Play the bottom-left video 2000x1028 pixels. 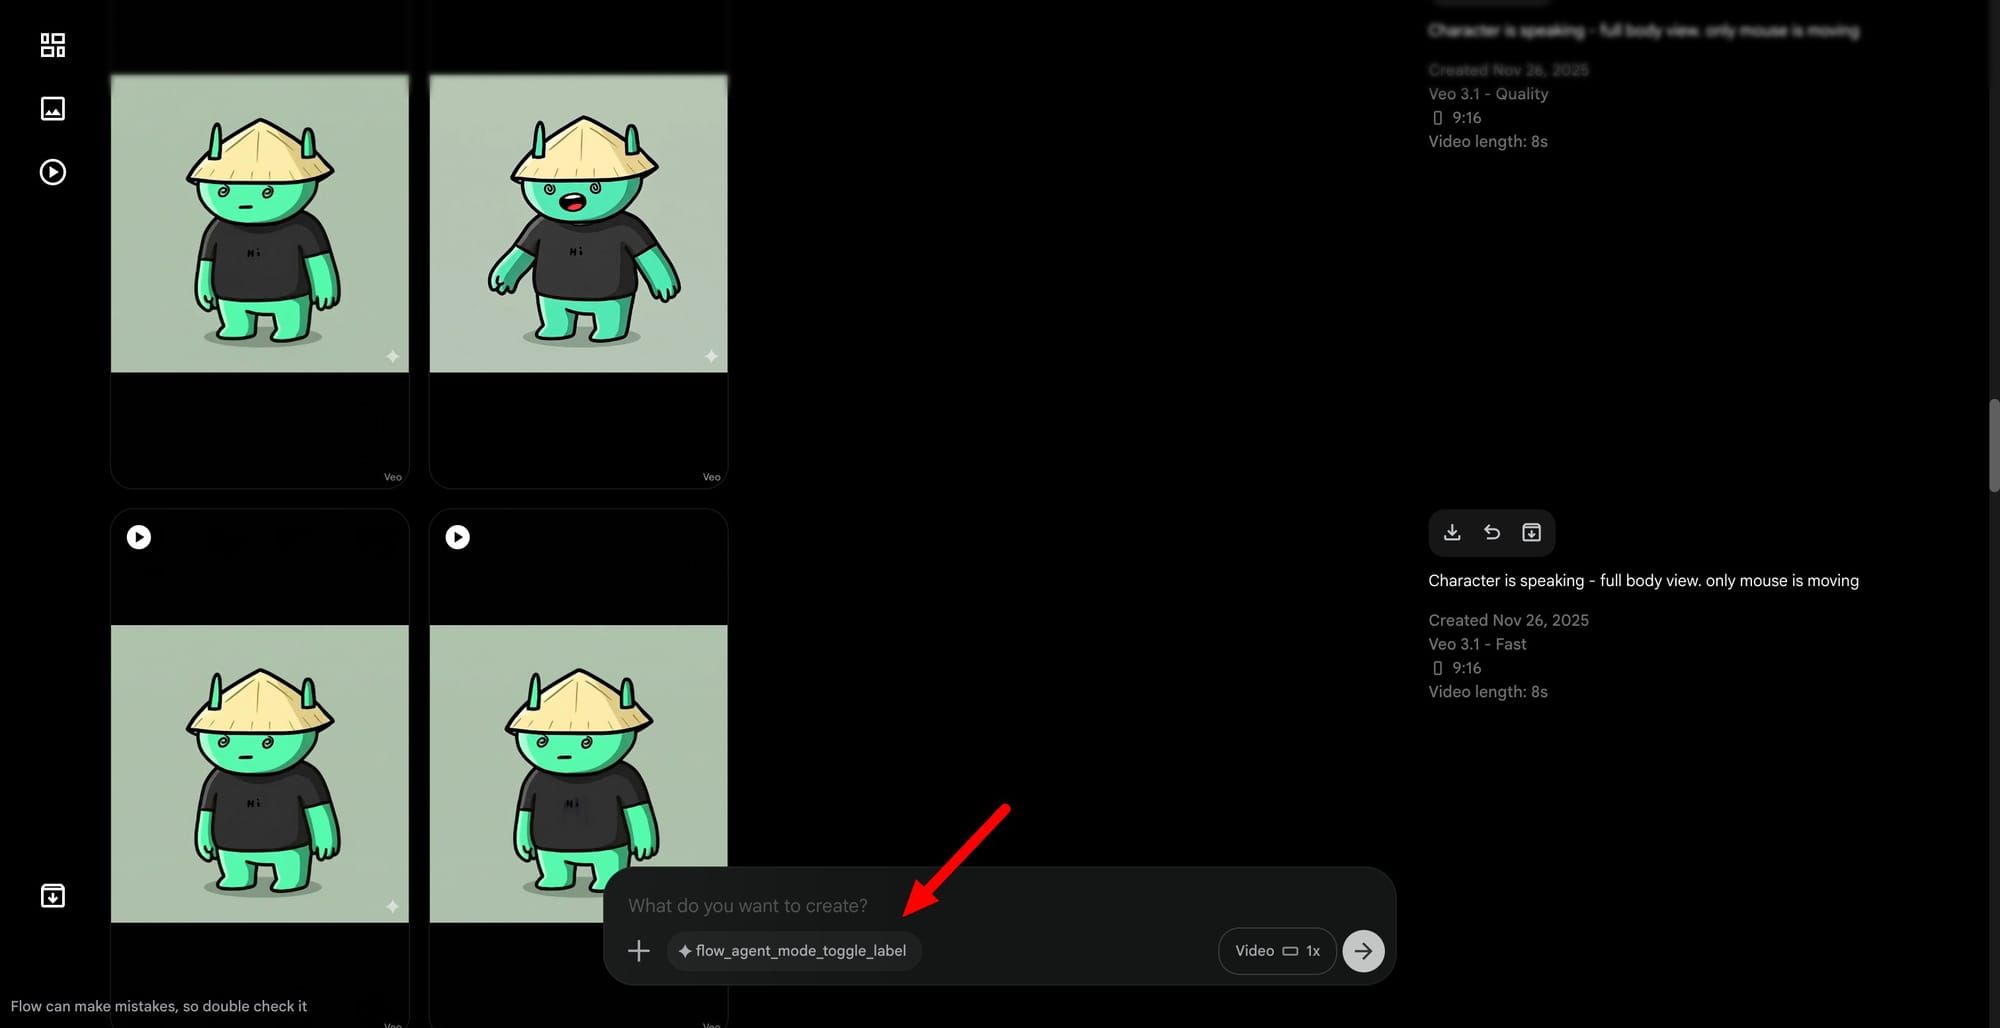point(139,537)
